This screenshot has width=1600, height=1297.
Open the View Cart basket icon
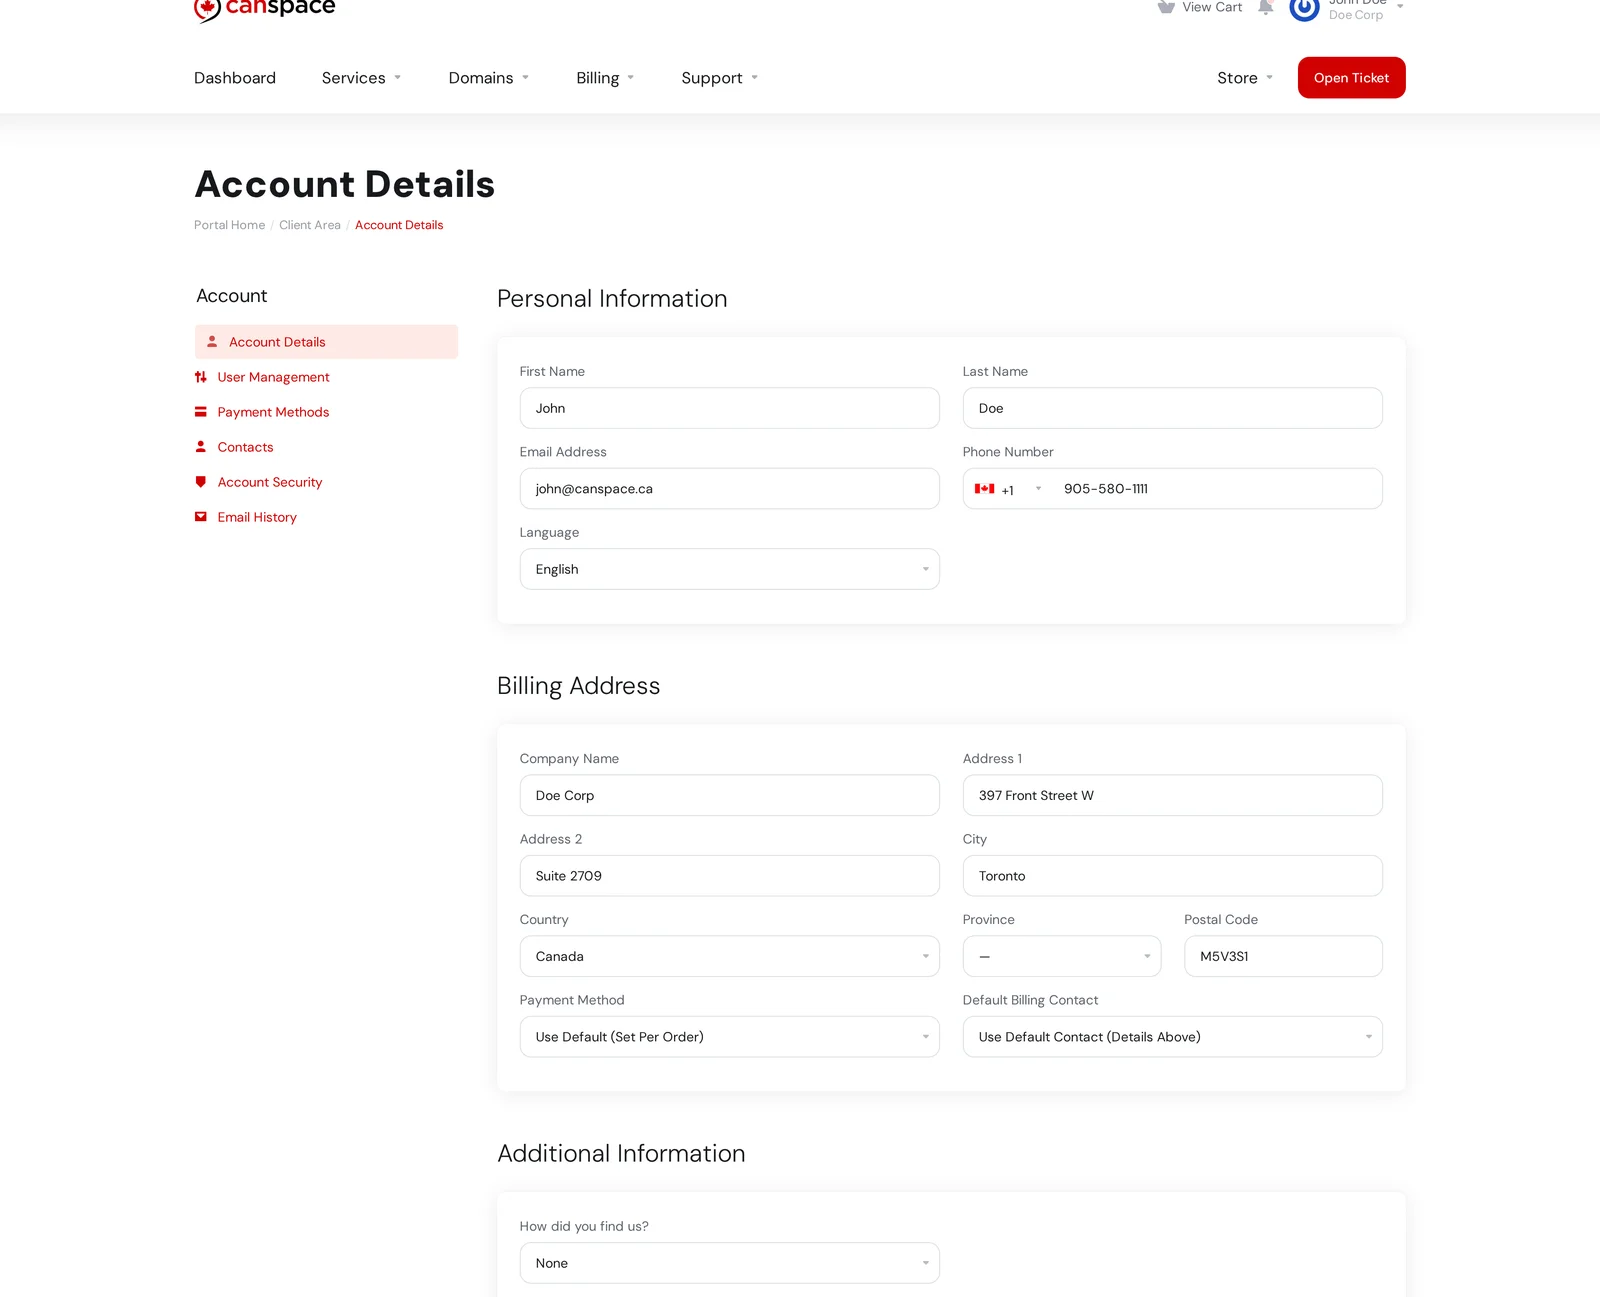pos(1166,7)
